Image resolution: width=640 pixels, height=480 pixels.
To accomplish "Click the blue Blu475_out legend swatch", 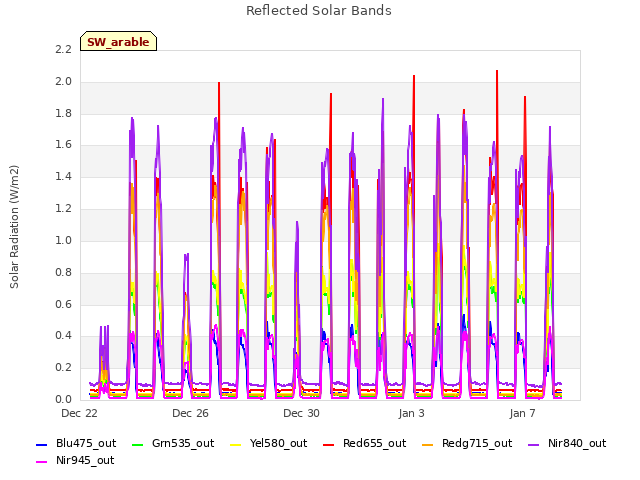I will point(42,444).
